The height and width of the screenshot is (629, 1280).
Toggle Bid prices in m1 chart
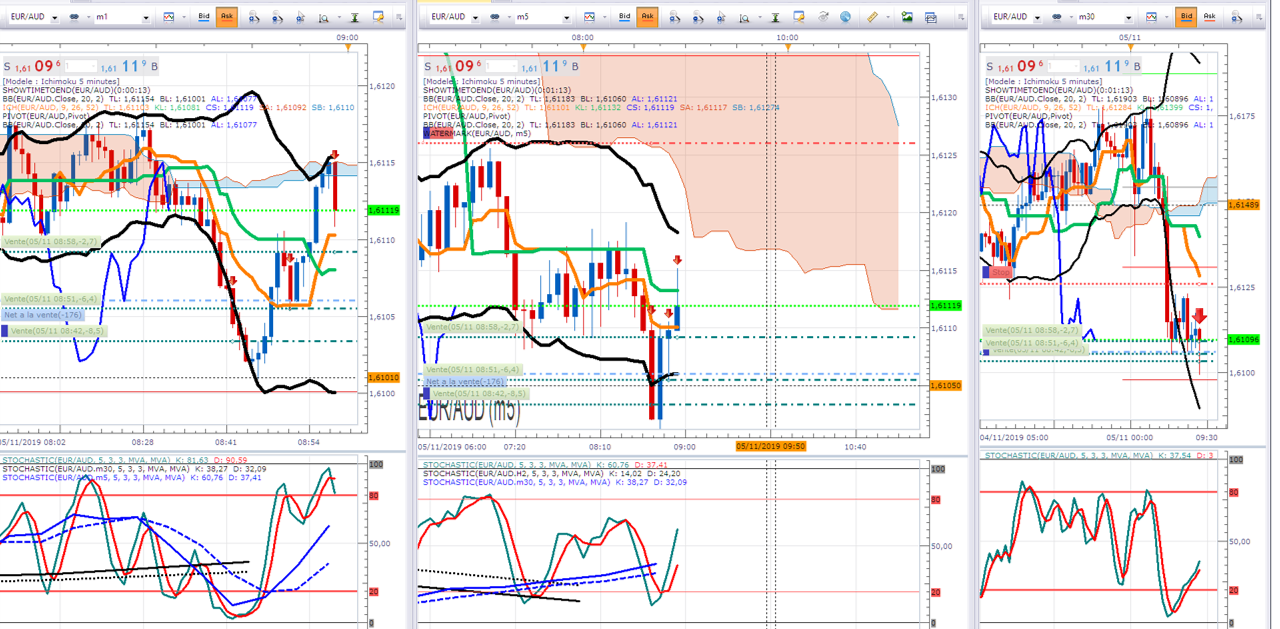pos(204,17)
